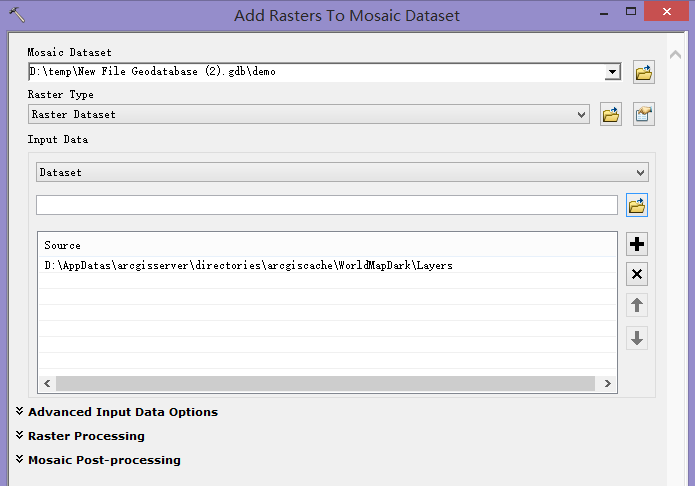Select the WorldMapDark\Layers source row
Screen dimensions: 695x486
[x=327, y=265]
